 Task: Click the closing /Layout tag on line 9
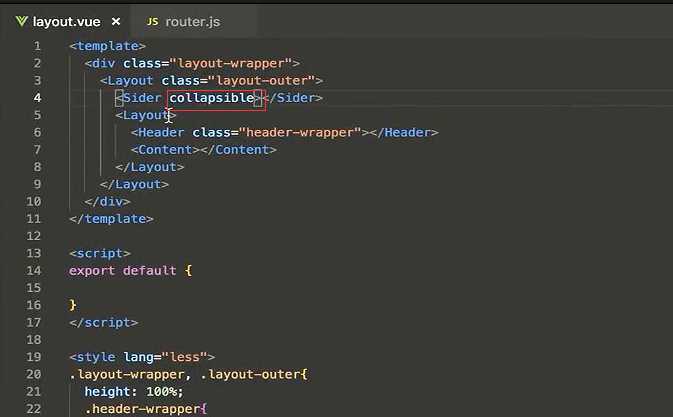click(134, 184)
